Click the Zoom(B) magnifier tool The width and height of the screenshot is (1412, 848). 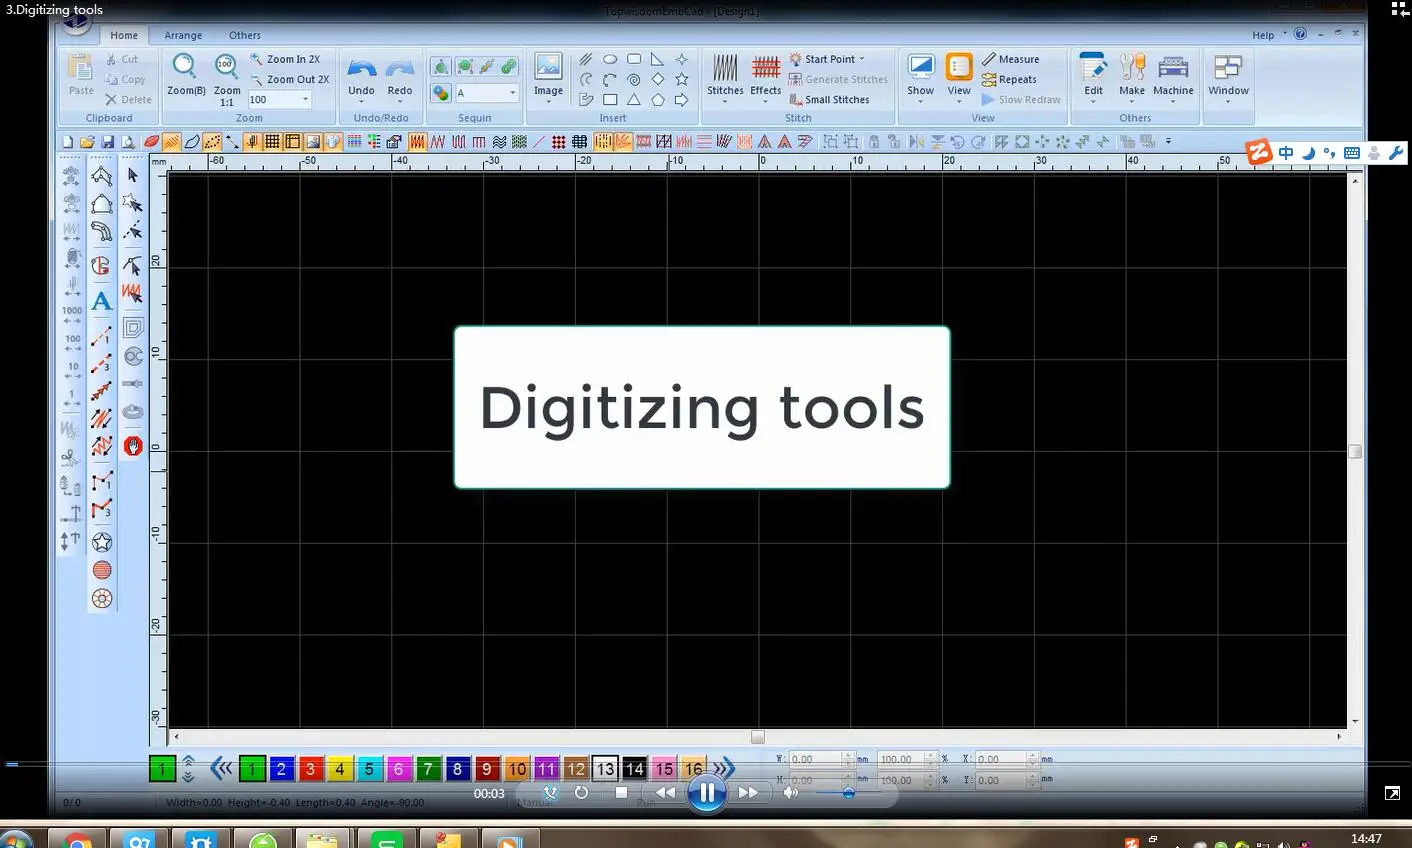point(185,74)
